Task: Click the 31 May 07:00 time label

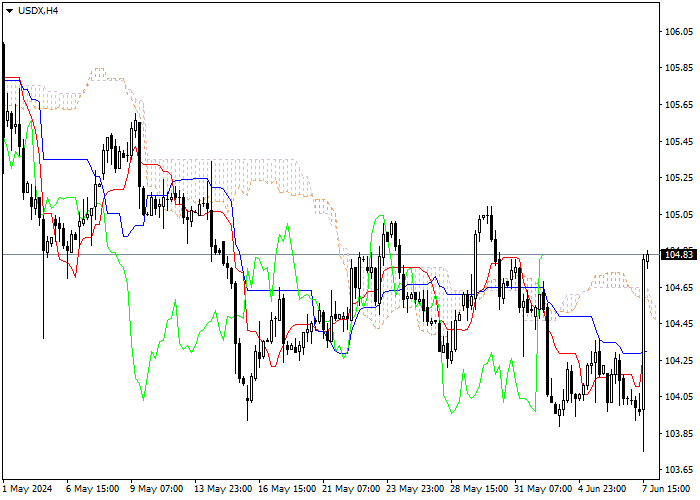Action: point(543,489)
